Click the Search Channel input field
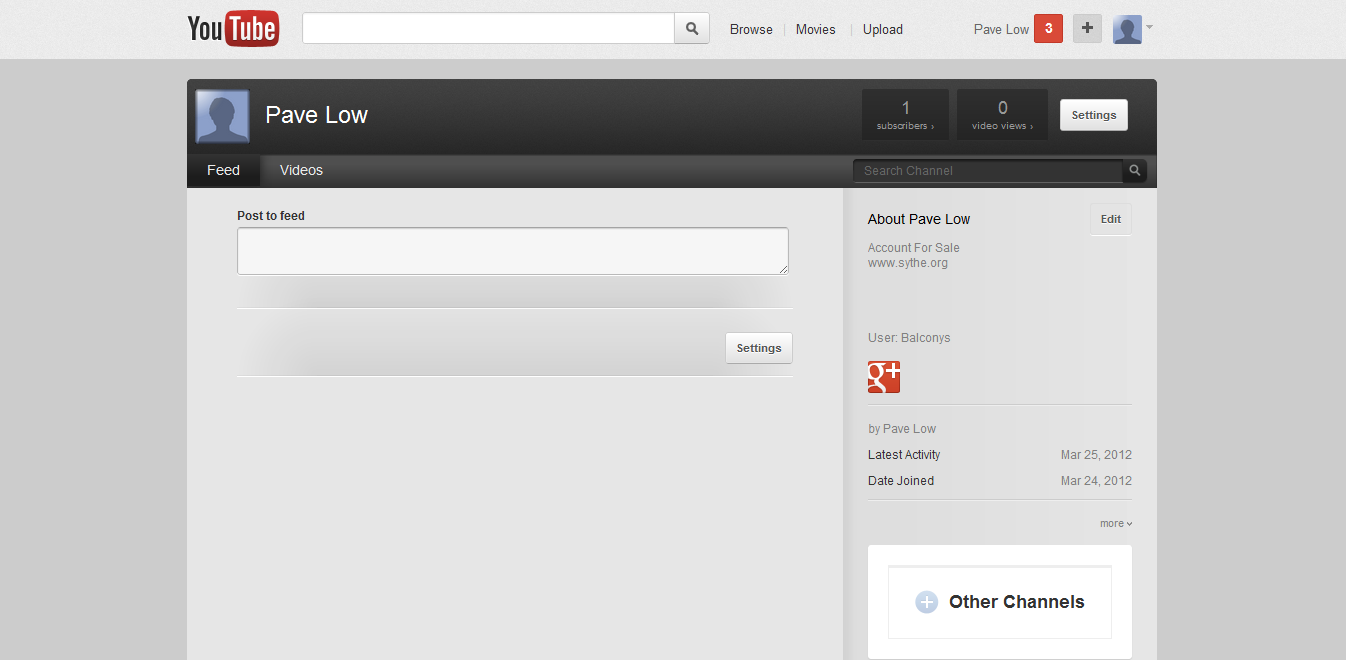This screenshot has height=660, width=1346. 987,171
